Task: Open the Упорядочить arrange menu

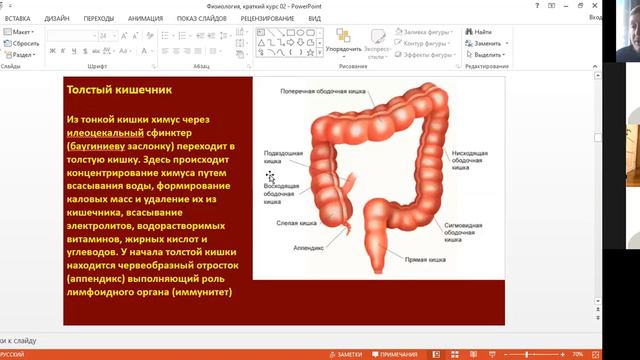Action: pyautogui.click(x=343, y=43)
